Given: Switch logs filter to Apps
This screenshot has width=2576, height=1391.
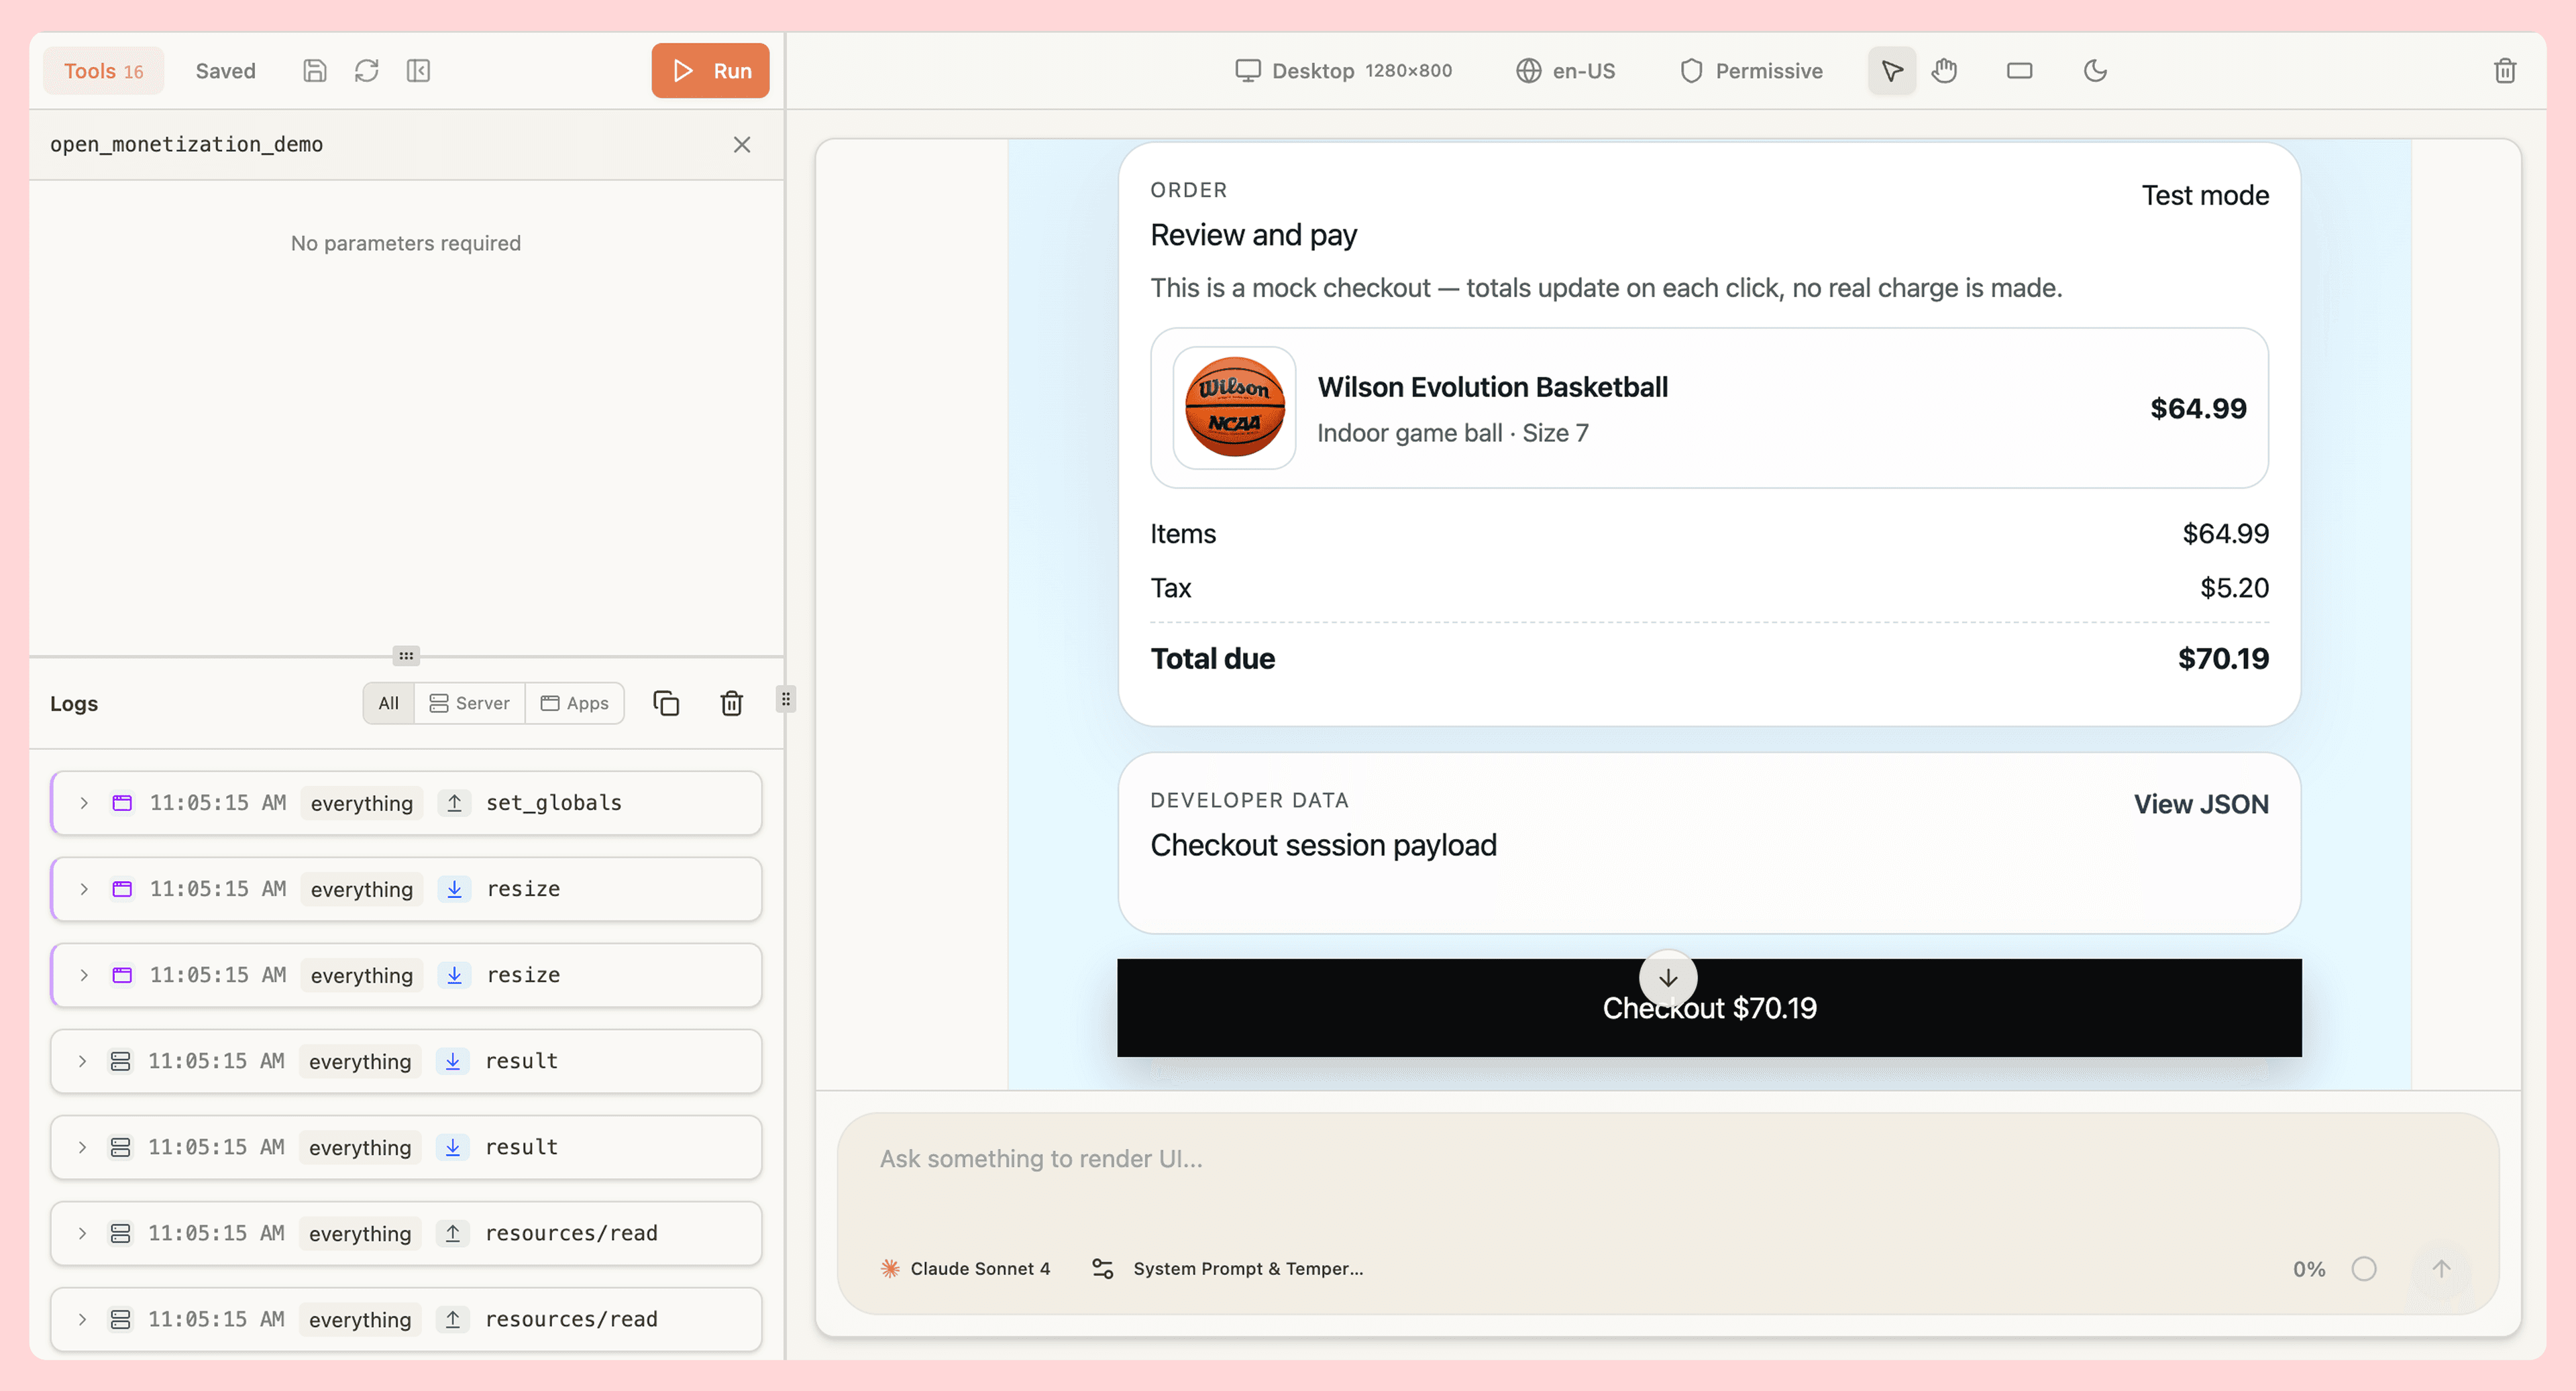Looking at the screenshot, I should tap(575, 703).
